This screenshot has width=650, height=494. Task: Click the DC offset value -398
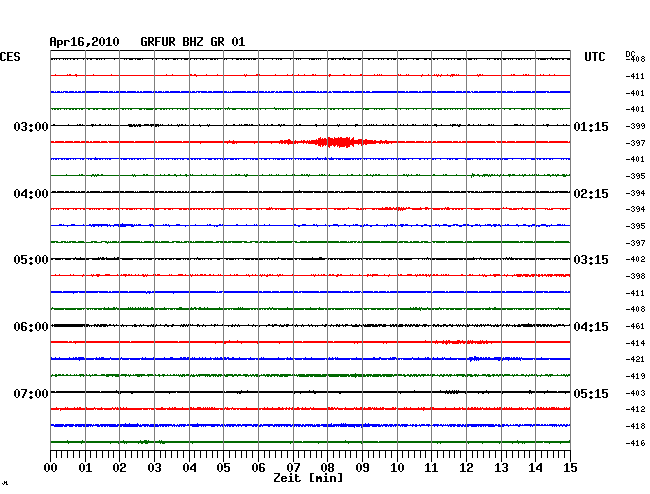[x=635, y=276]
